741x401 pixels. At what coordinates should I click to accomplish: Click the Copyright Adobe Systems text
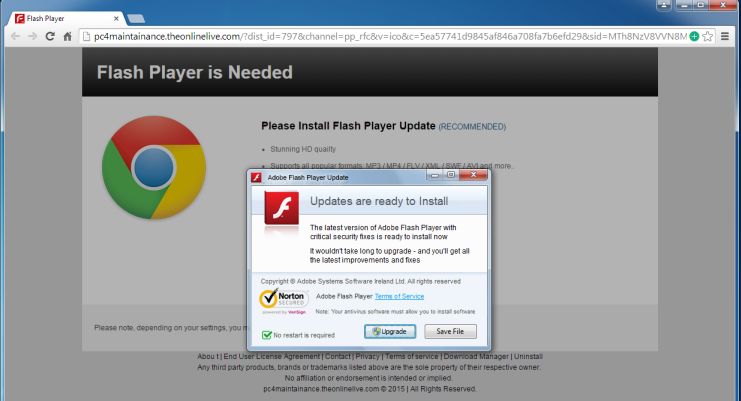361,281
